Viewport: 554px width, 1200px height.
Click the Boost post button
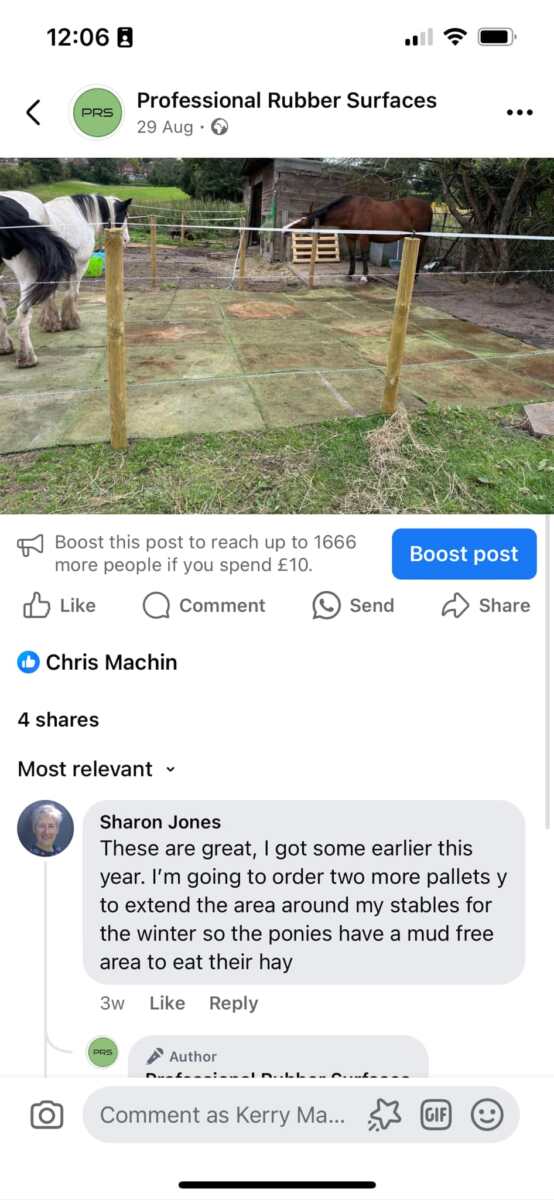(464, 554)
